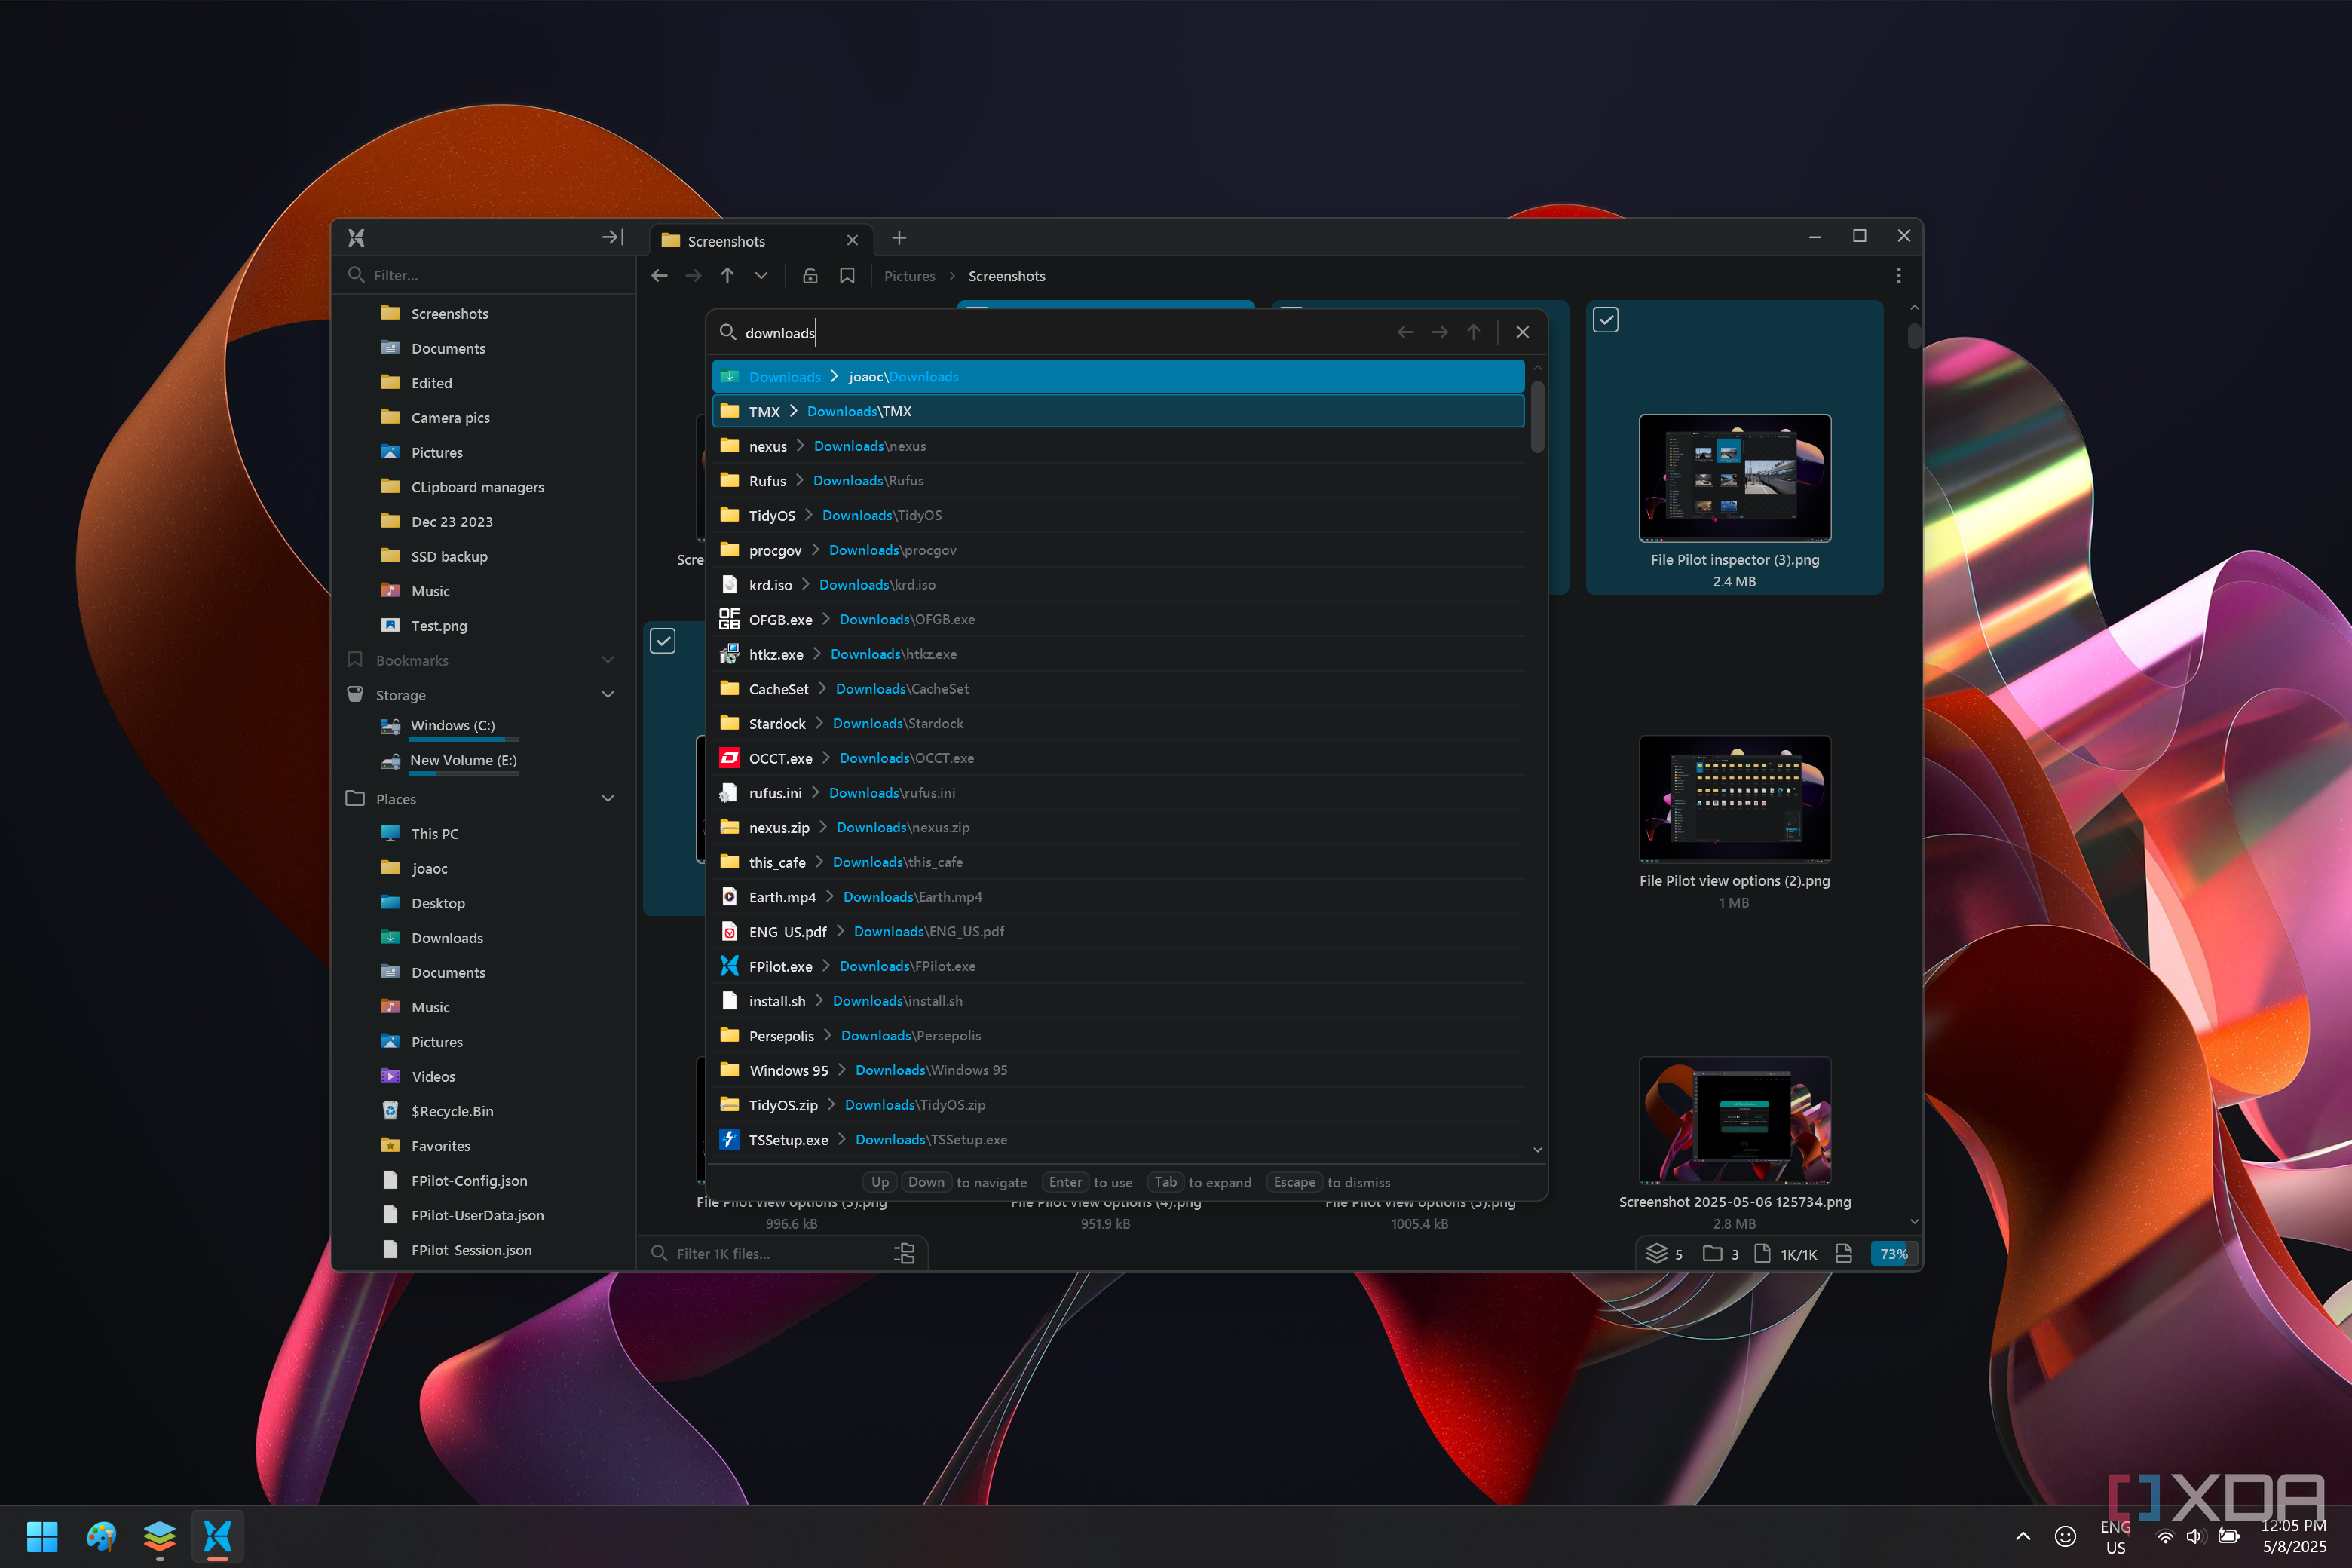
Task: Select the joaoc\Downloads search result
Action: 1117,377
